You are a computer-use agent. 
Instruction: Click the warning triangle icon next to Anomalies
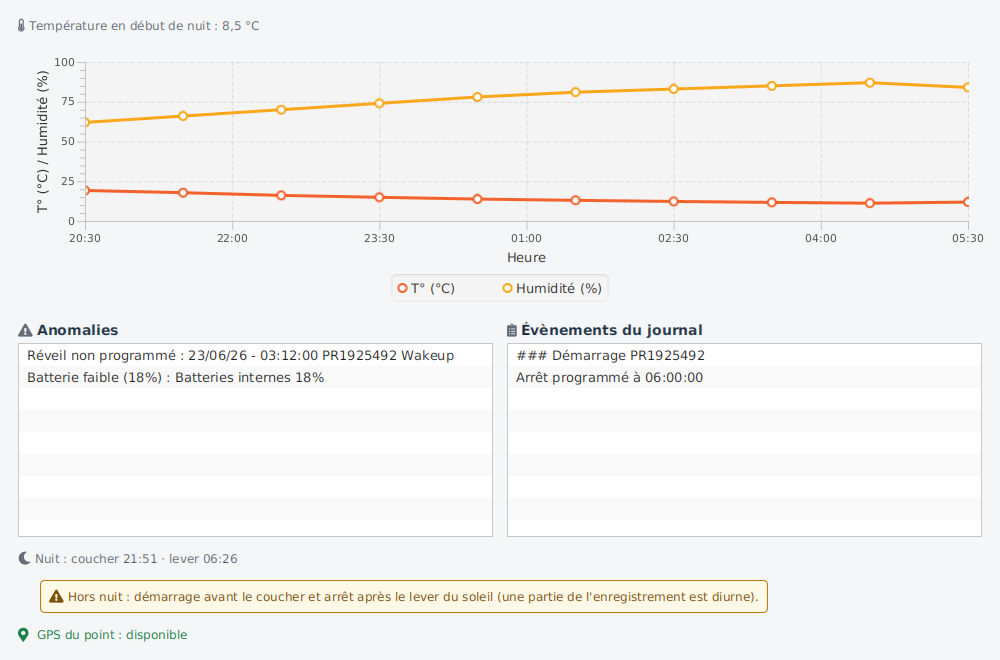coord(25,330)
